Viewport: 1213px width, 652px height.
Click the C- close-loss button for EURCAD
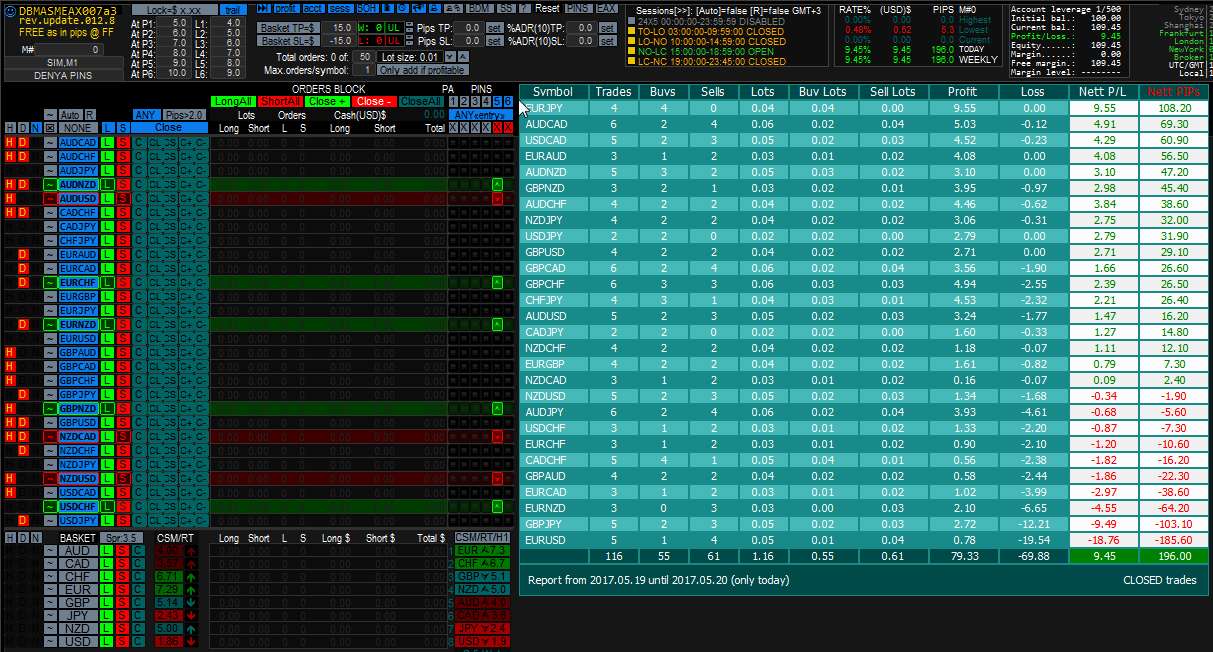tap(201, 269)
